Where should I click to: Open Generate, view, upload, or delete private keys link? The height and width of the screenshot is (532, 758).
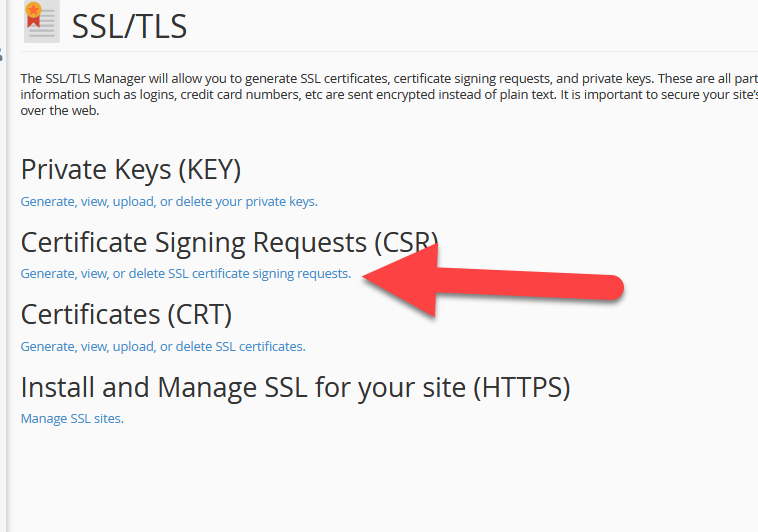(169, 202)
